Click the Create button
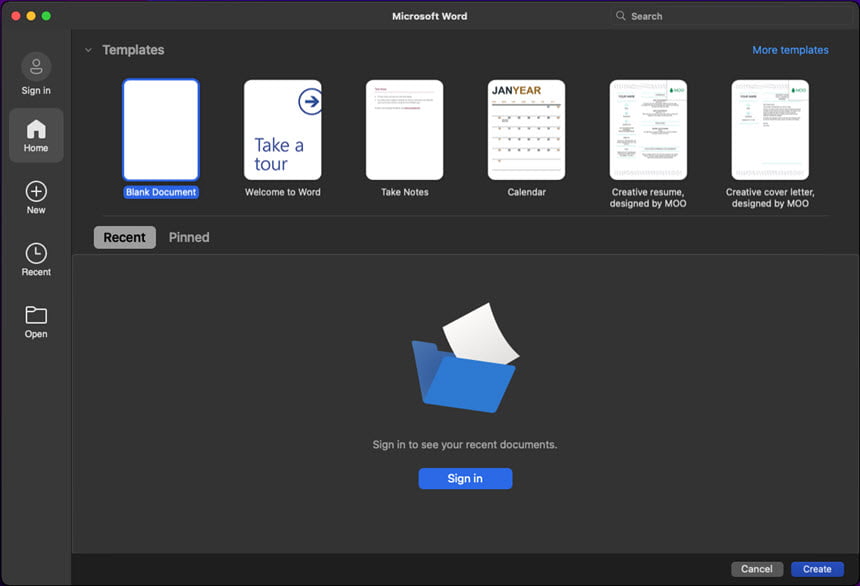Image resolution: width=860 pixels, height=586 pixels. [x=817, y=569]
